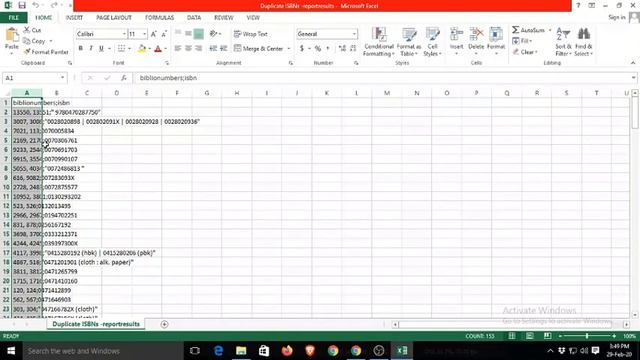Click AutoSum
This screenshot has width=640, height=360.
pos(529,30)
